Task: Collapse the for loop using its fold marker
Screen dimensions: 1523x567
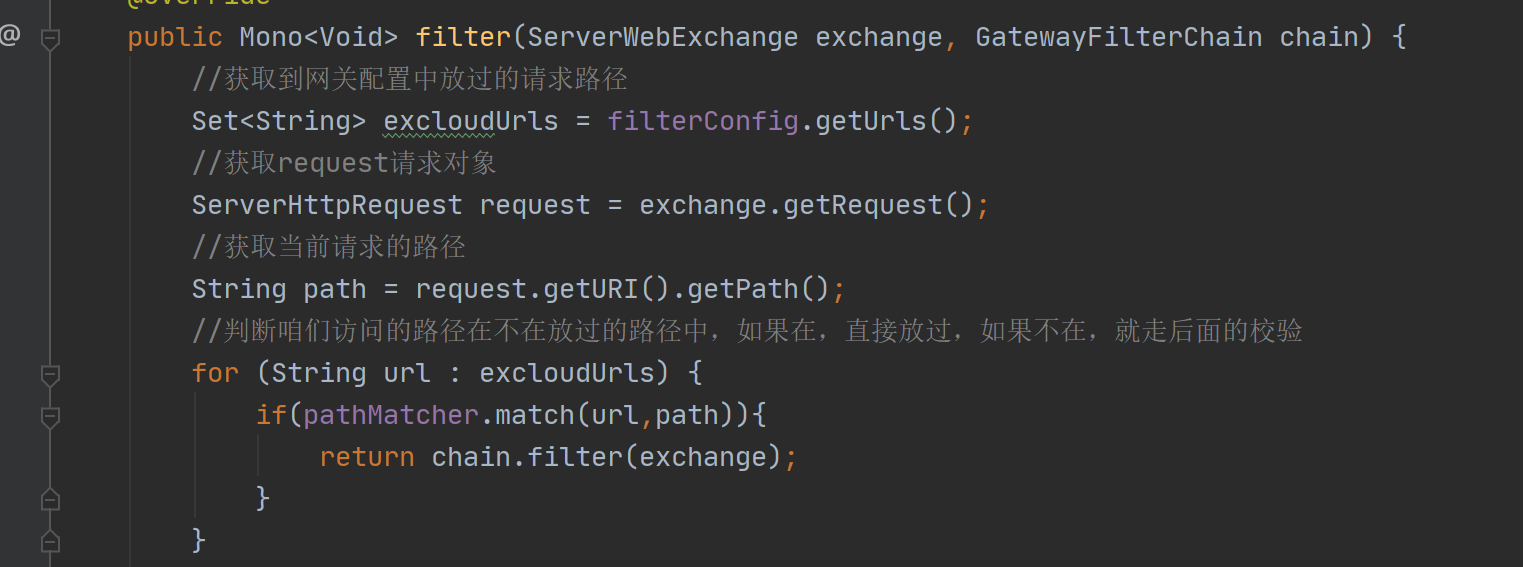Action: click(50, 375)
